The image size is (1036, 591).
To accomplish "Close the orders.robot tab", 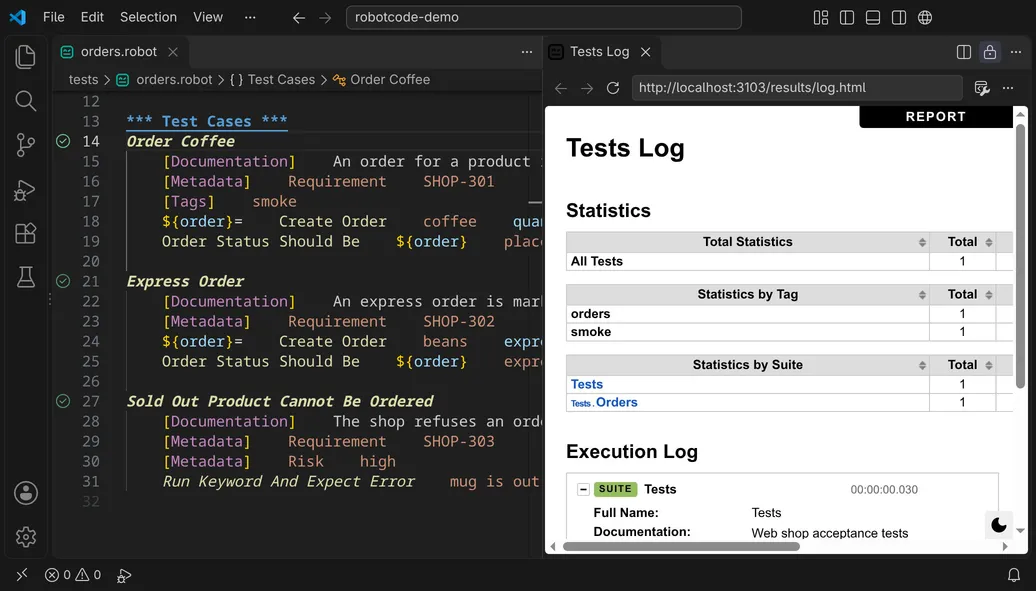I will coord(173,52).
